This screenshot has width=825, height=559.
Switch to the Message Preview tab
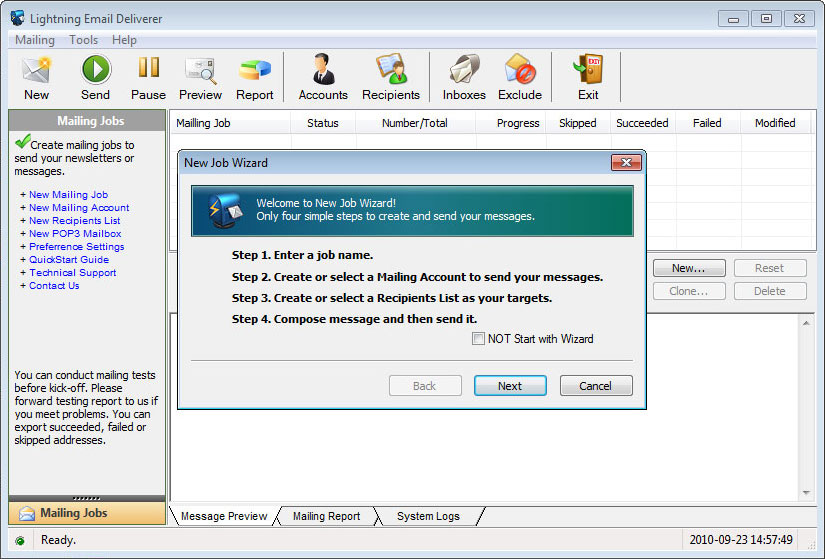click(224, 516)
